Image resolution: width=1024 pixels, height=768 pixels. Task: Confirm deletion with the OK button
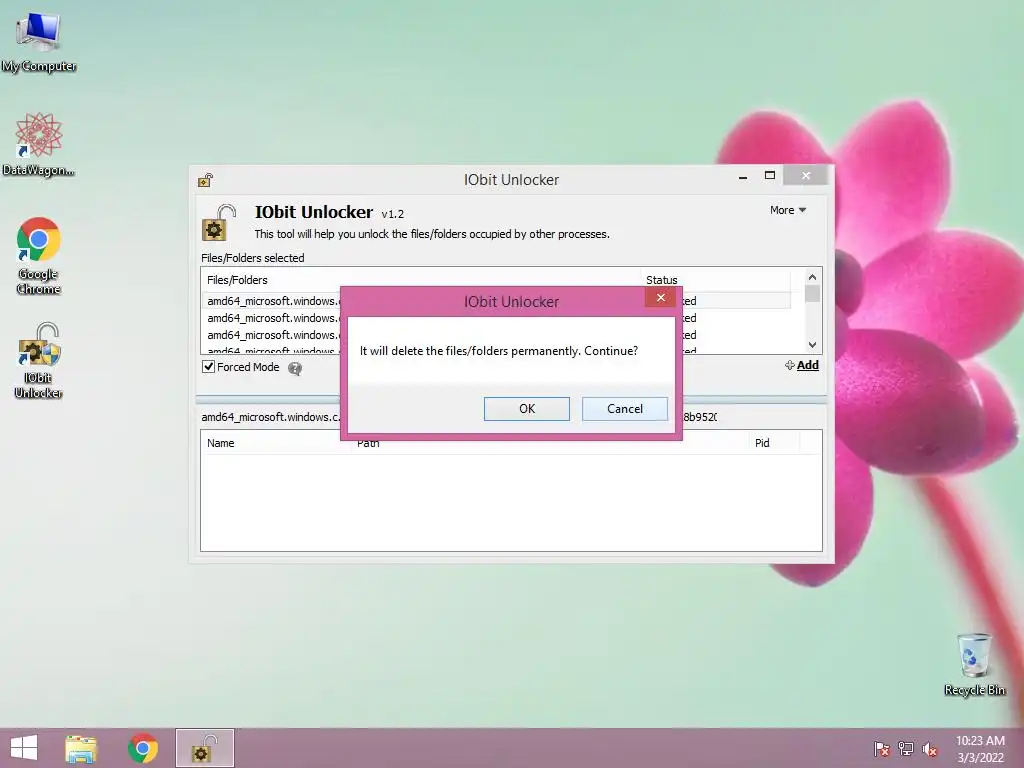click(526, 409)
